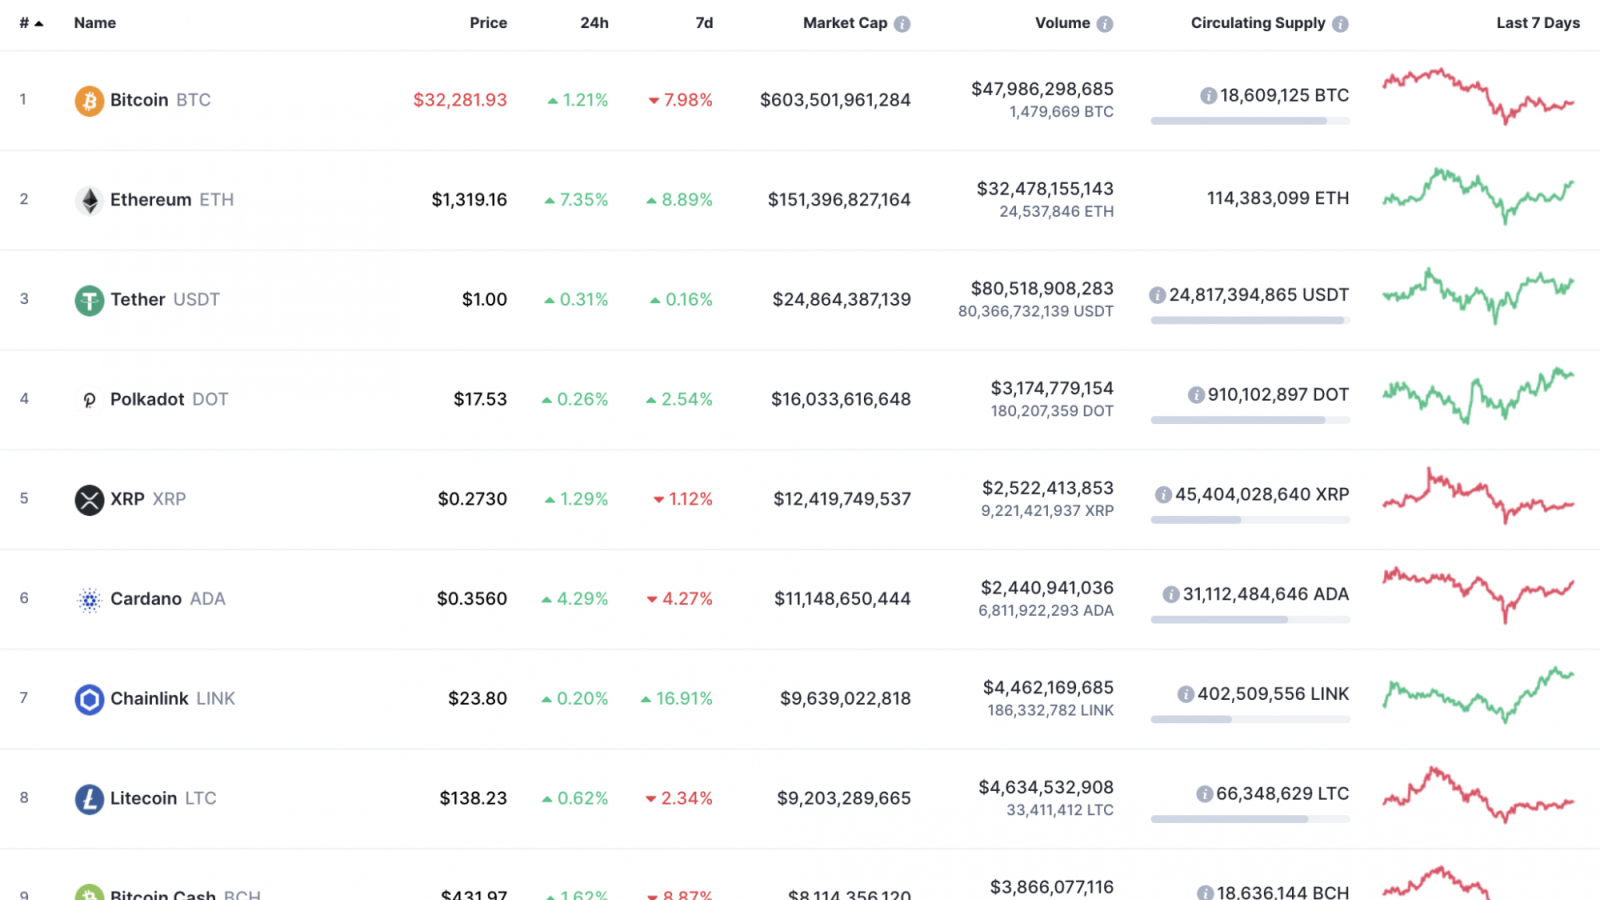The width and height of the screenshot is (1600, 900).
Task: Click Chainlink 7d change 16.91%
Action: click(677, 699)
